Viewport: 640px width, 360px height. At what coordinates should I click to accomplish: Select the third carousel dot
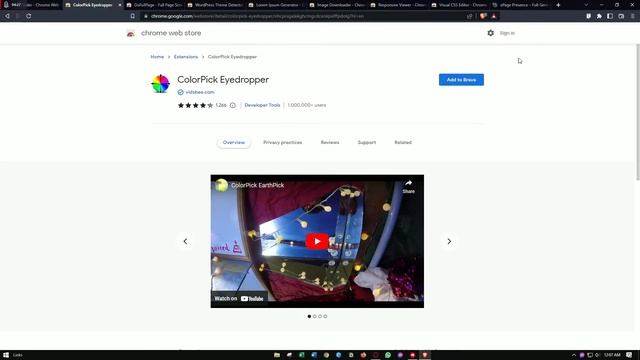click(x=320, y=316)
